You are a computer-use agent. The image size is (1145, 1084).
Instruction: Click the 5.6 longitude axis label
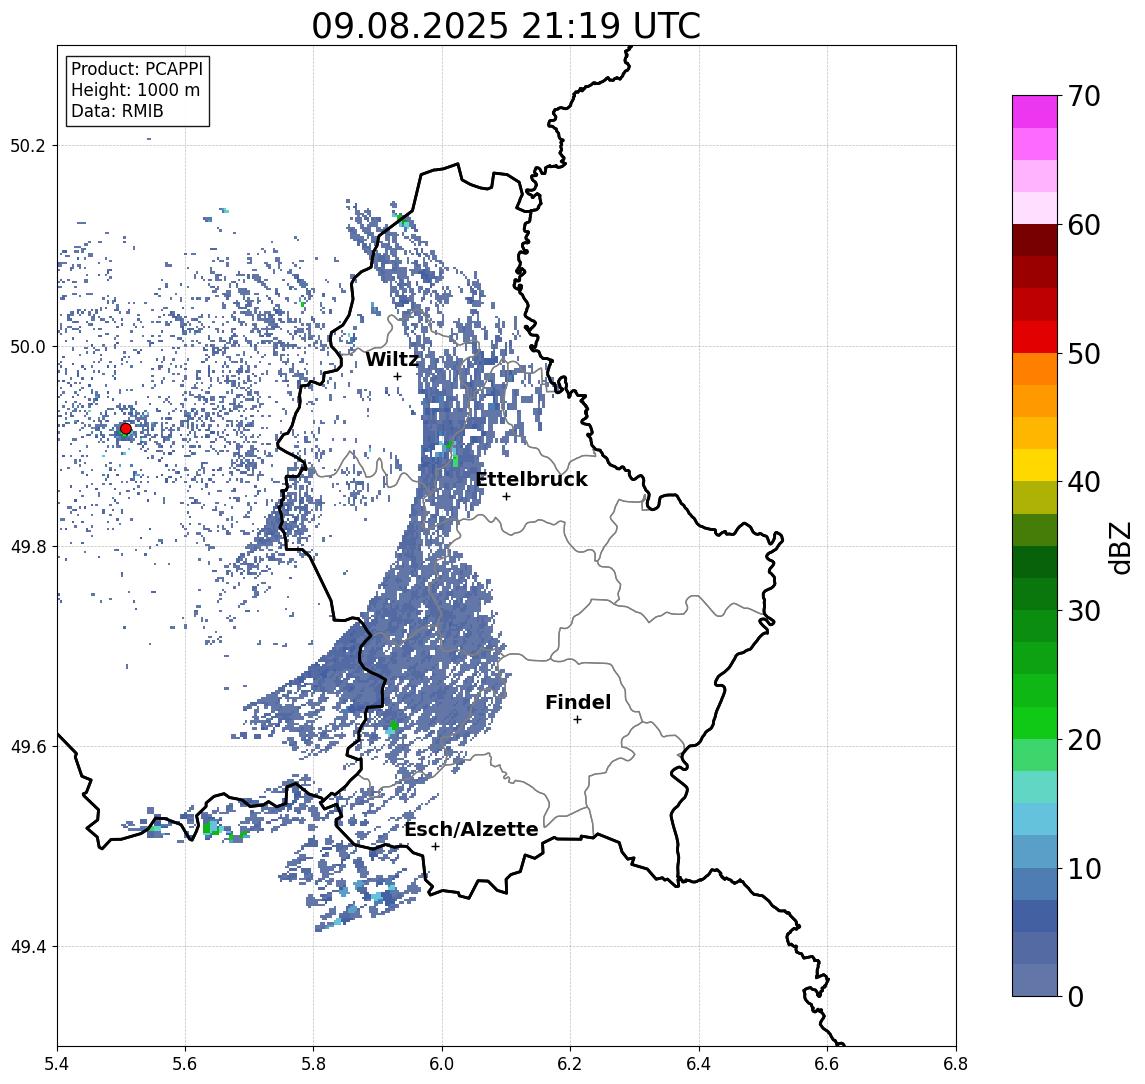point(185,1064)
